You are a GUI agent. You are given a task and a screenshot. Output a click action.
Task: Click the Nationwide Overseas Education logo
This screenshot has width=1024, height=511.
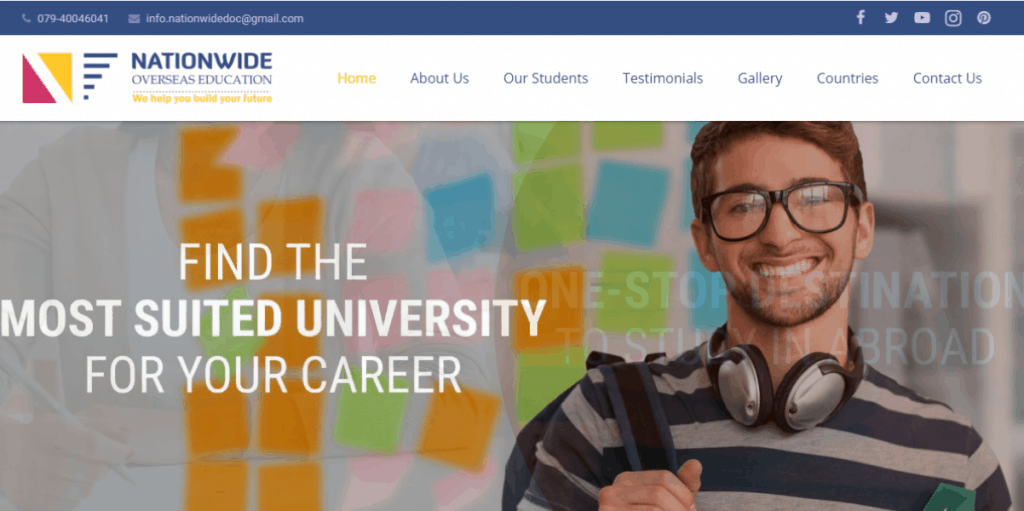point(147,78)
